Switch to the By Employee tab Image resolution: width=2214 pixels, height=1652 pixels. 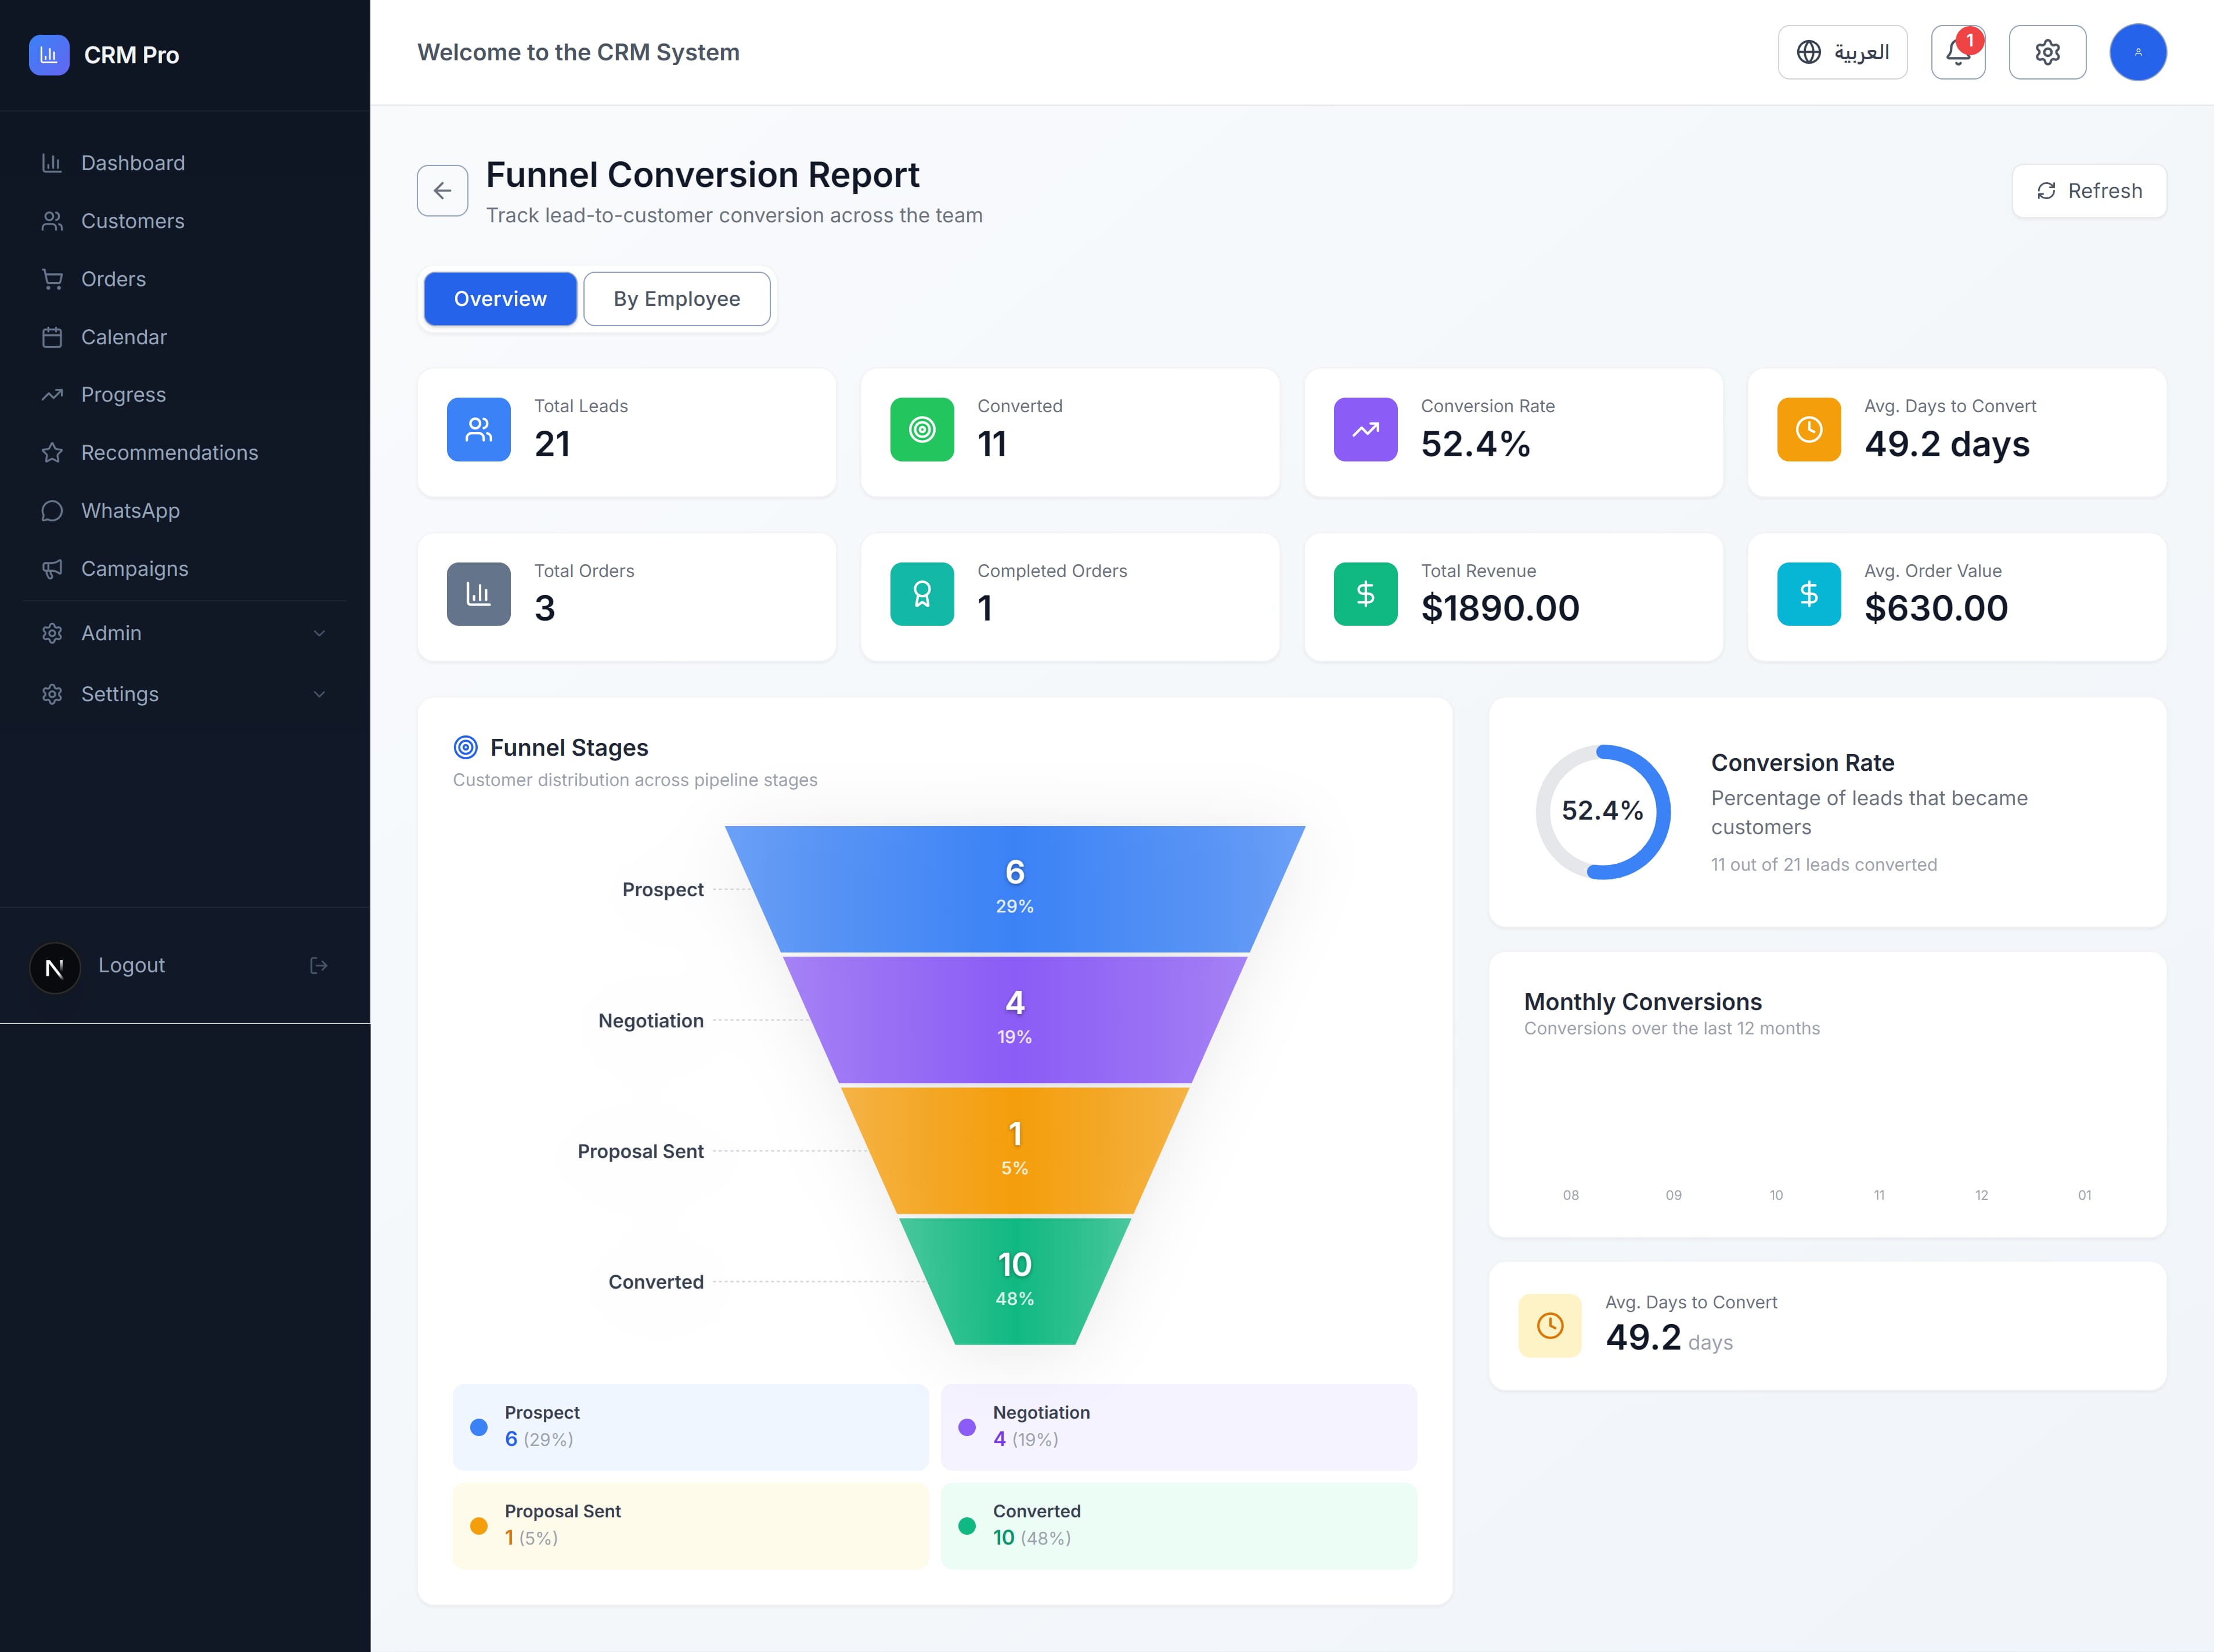[x=677, y=299]
